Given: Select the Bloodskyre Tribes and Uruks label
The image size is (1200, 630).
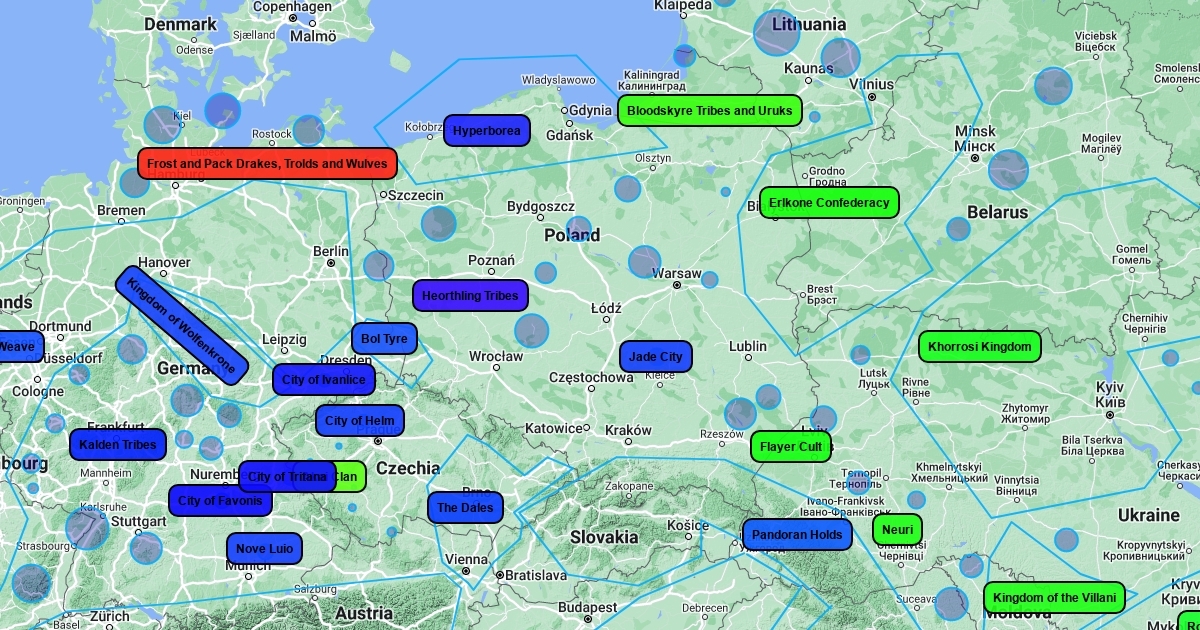Looking at the screenshot, I should (709, 110).
